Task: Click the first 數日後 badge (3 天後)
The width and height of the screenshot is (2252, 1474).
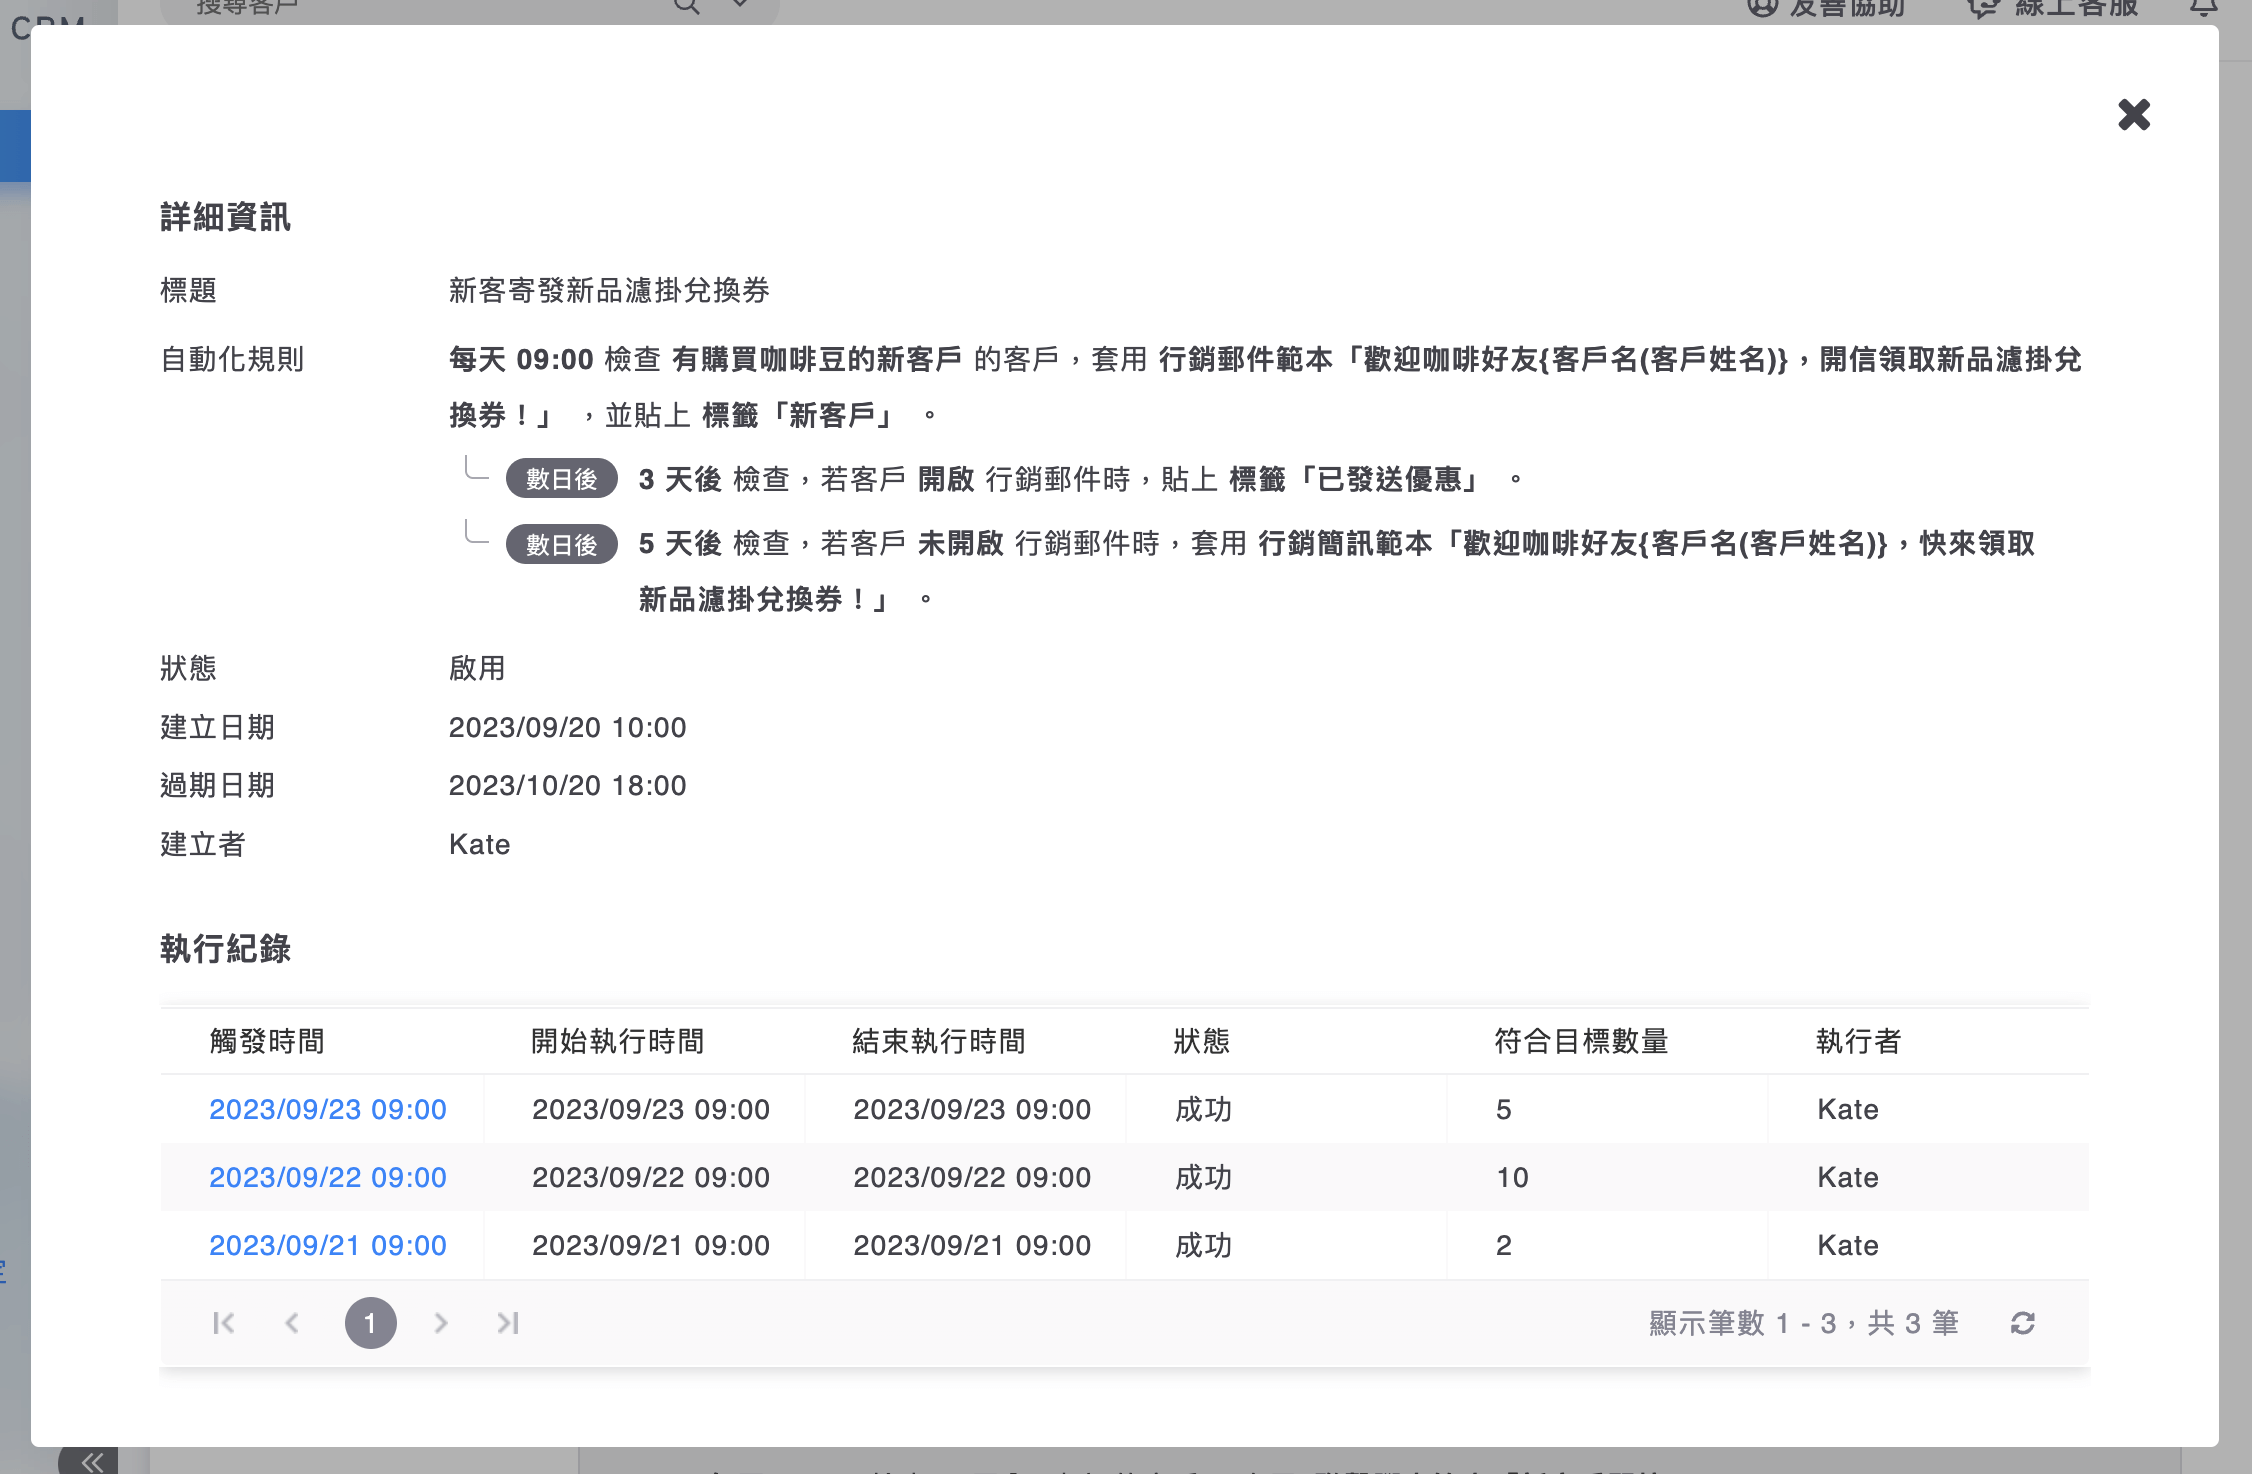Action: (x=561, y=479)
